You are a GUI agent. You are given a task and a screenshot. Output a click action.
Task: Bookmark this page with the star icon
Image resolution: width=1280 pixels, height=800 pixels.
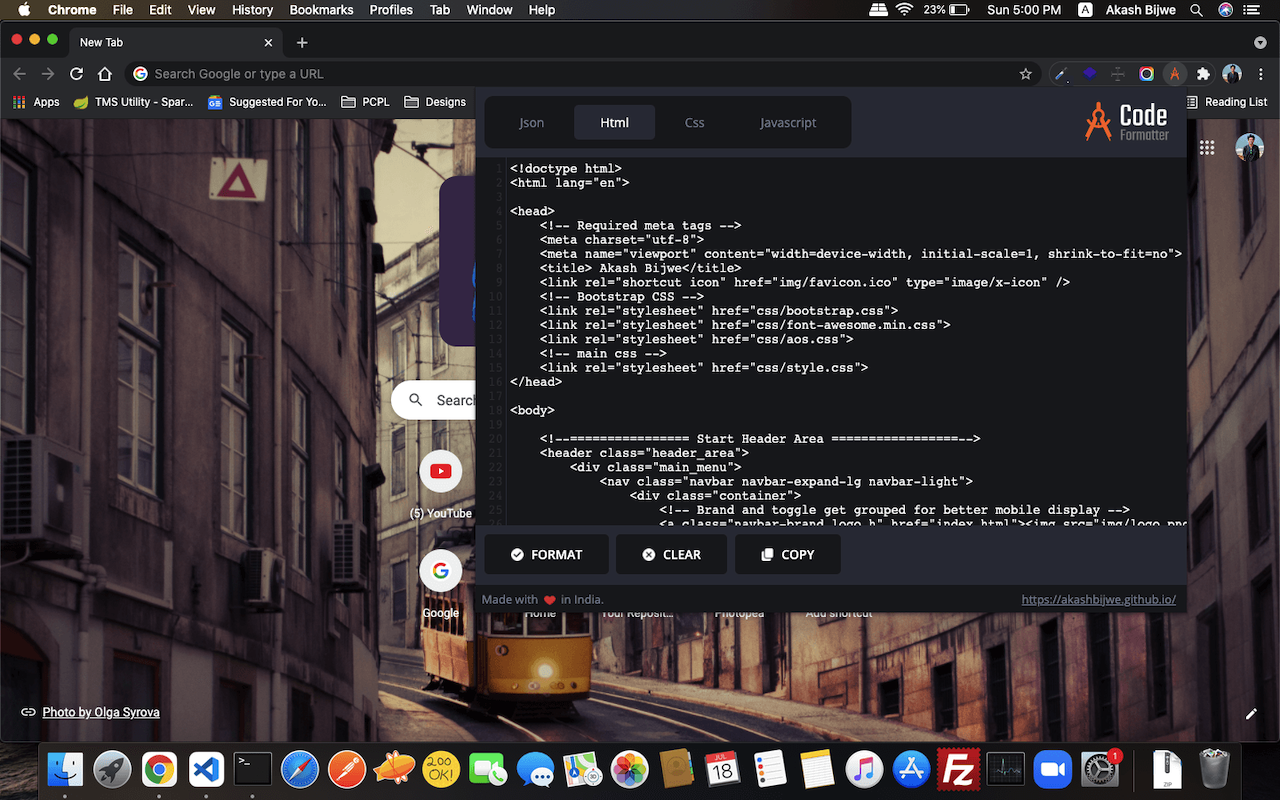click(x=1025, y=74)
